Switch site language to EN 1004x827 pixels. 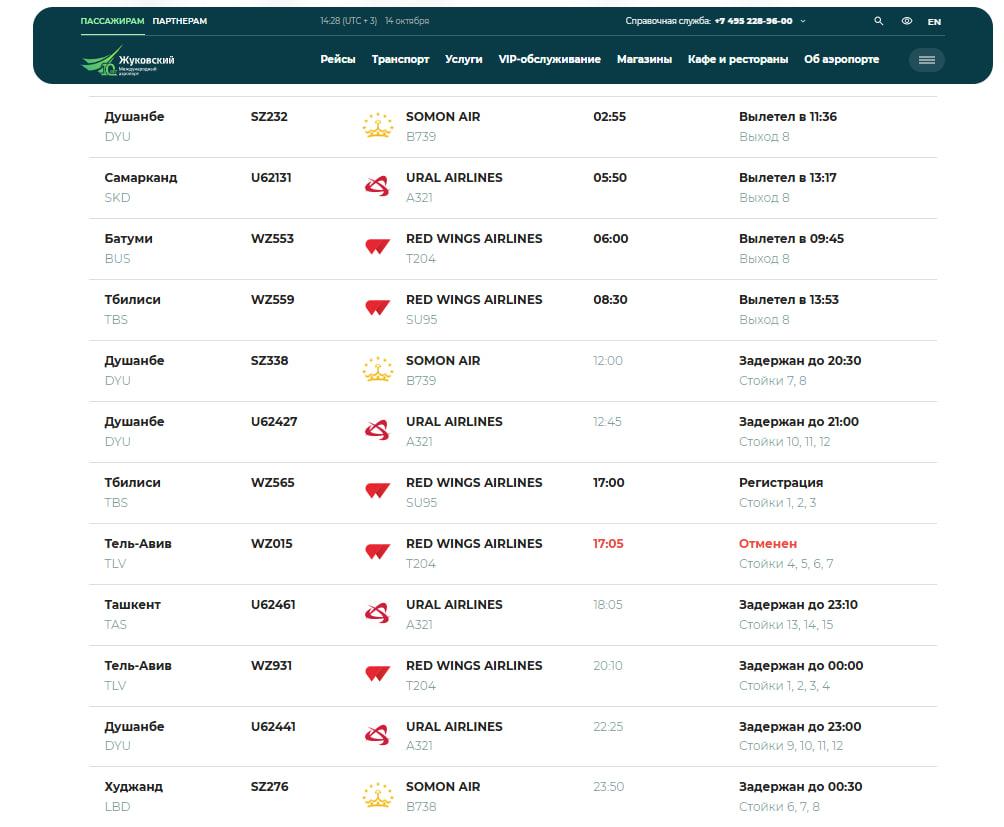pyautogui.click(x=934, y=22)
